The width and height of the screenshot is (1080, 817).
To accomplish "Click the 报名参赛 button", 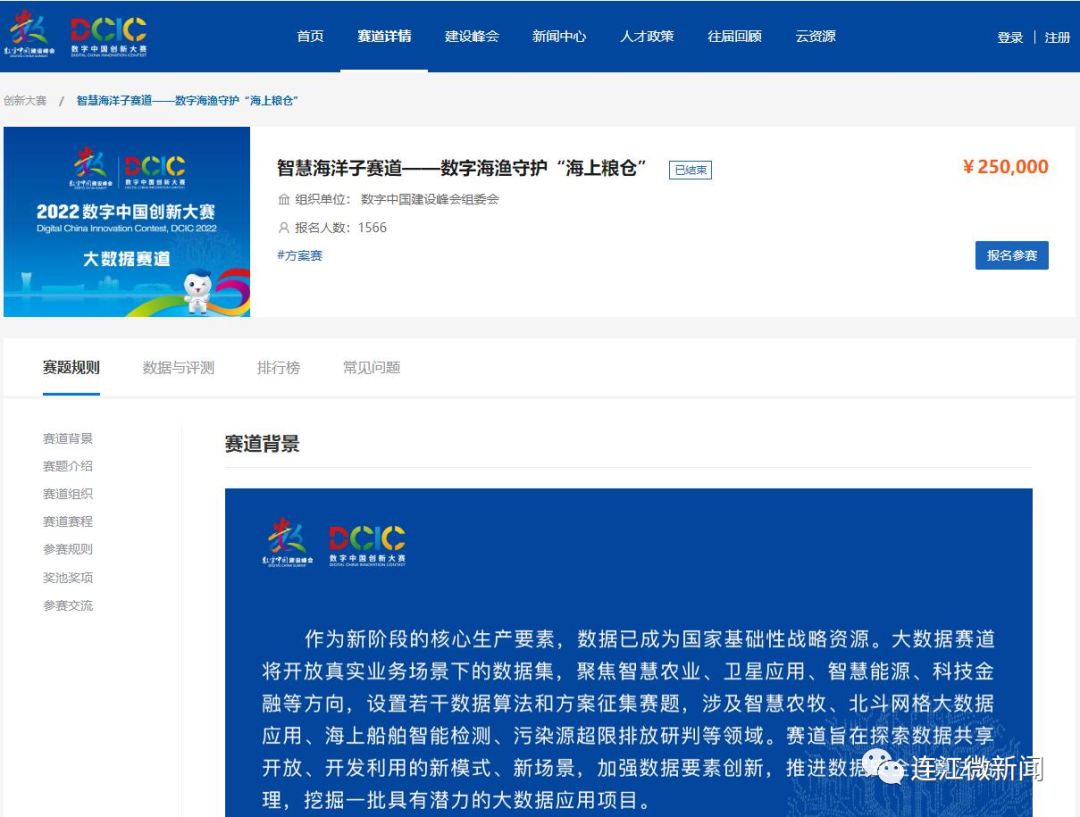I will point(1012,256).
